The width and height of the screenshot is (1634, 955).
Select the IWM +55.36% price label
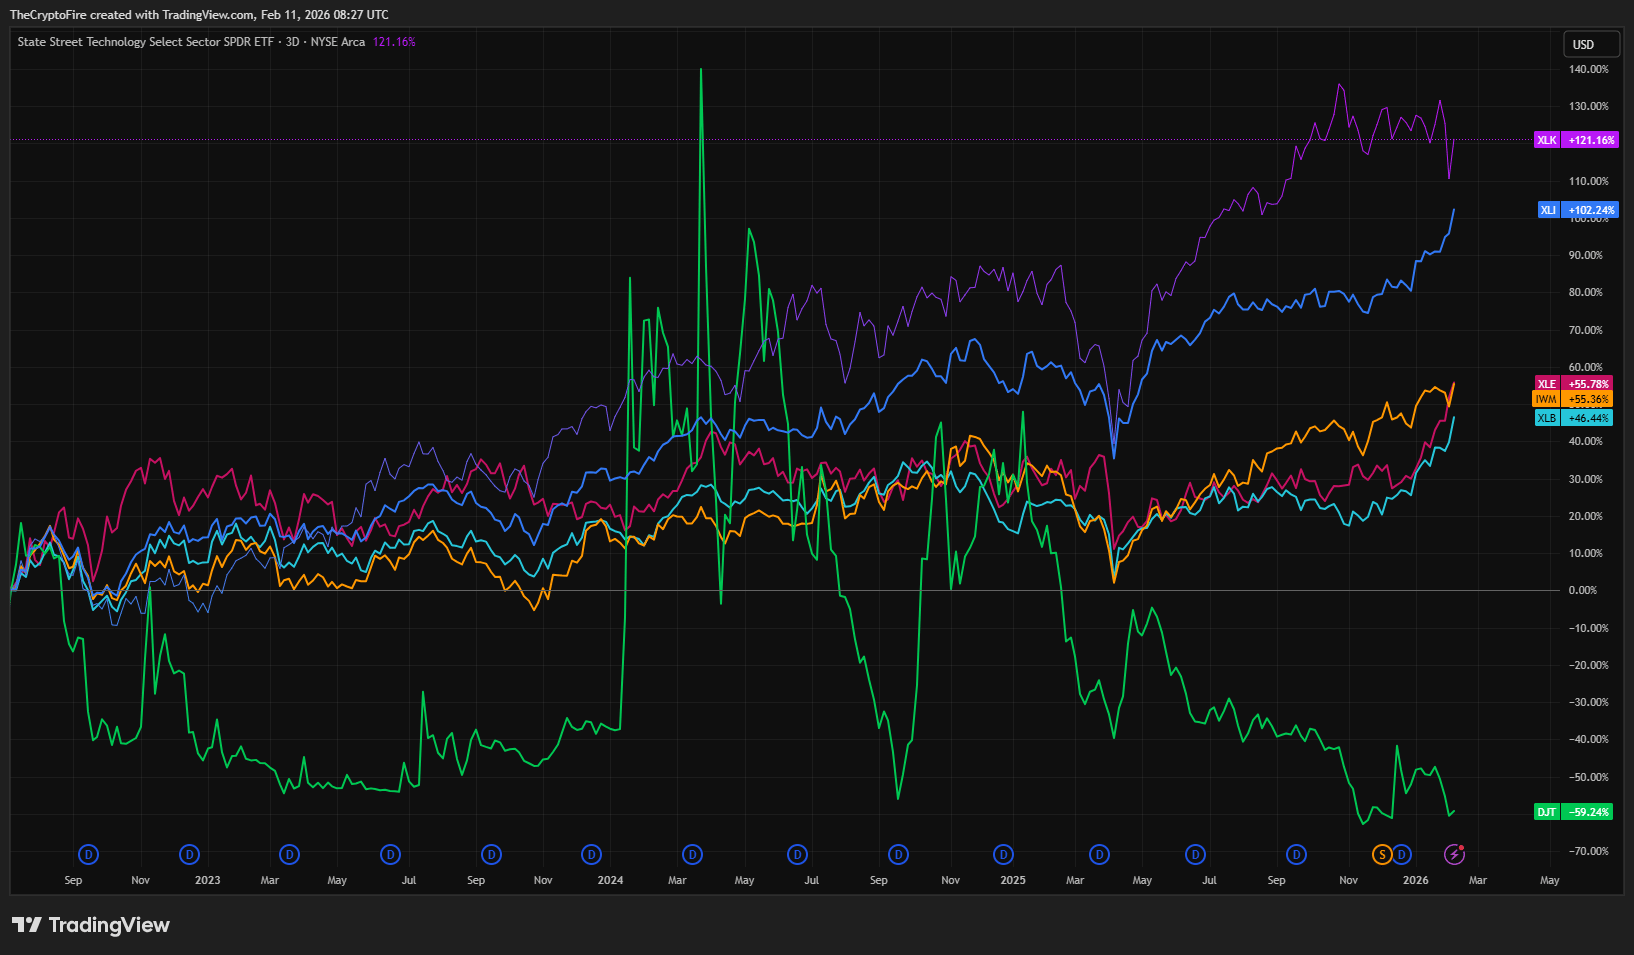(1573, 399)
